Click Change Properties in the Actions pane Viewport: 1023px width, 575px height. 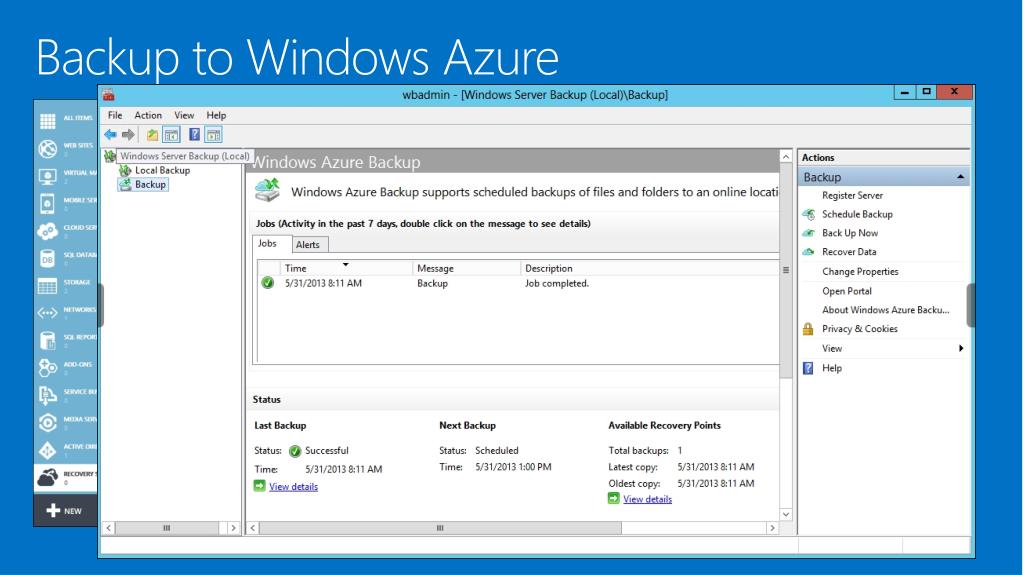[x=860, y=272]
